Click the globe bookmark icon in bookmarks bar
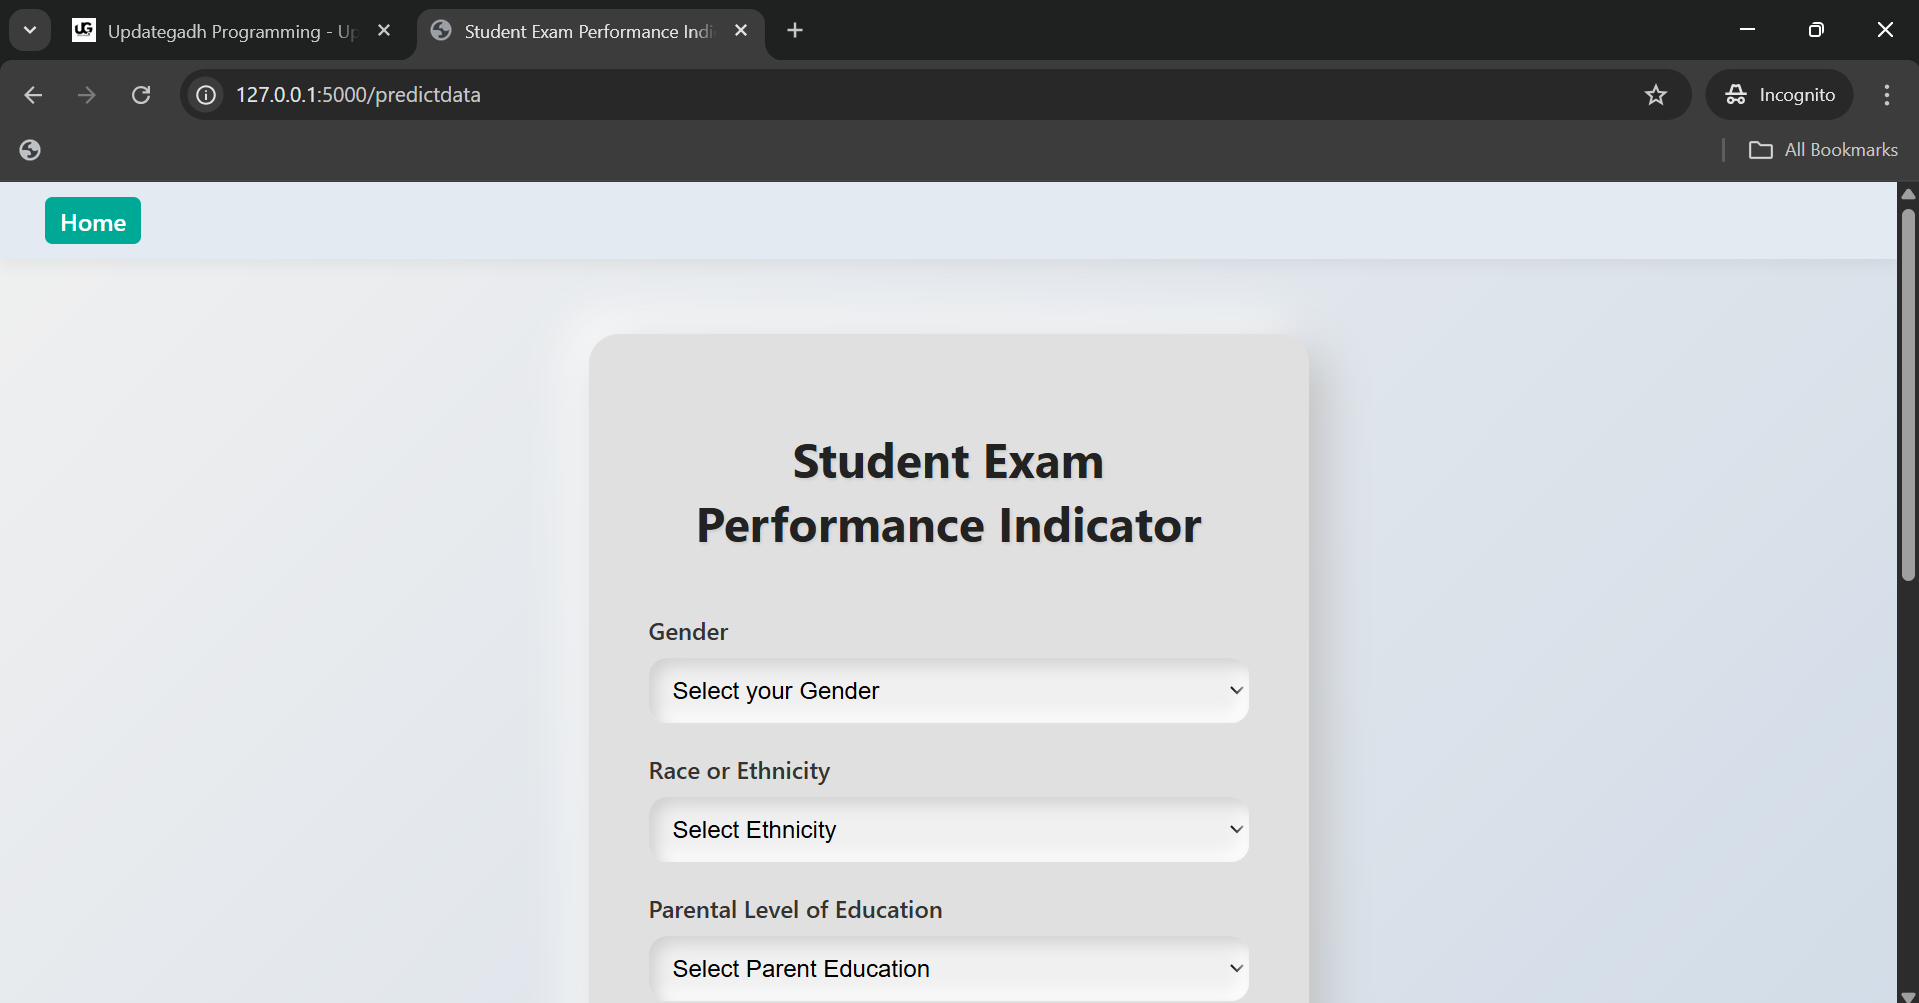1919x1003 pixels. tap(30, 150)
